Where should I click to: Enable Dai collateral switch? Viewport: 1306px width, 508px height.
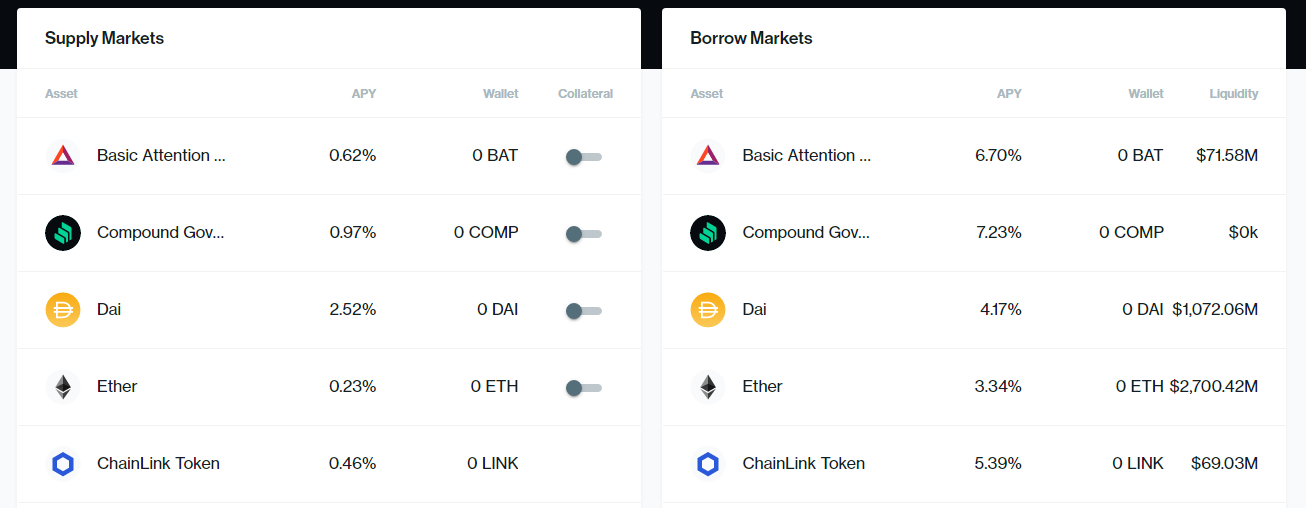click(x=583, y=311)
